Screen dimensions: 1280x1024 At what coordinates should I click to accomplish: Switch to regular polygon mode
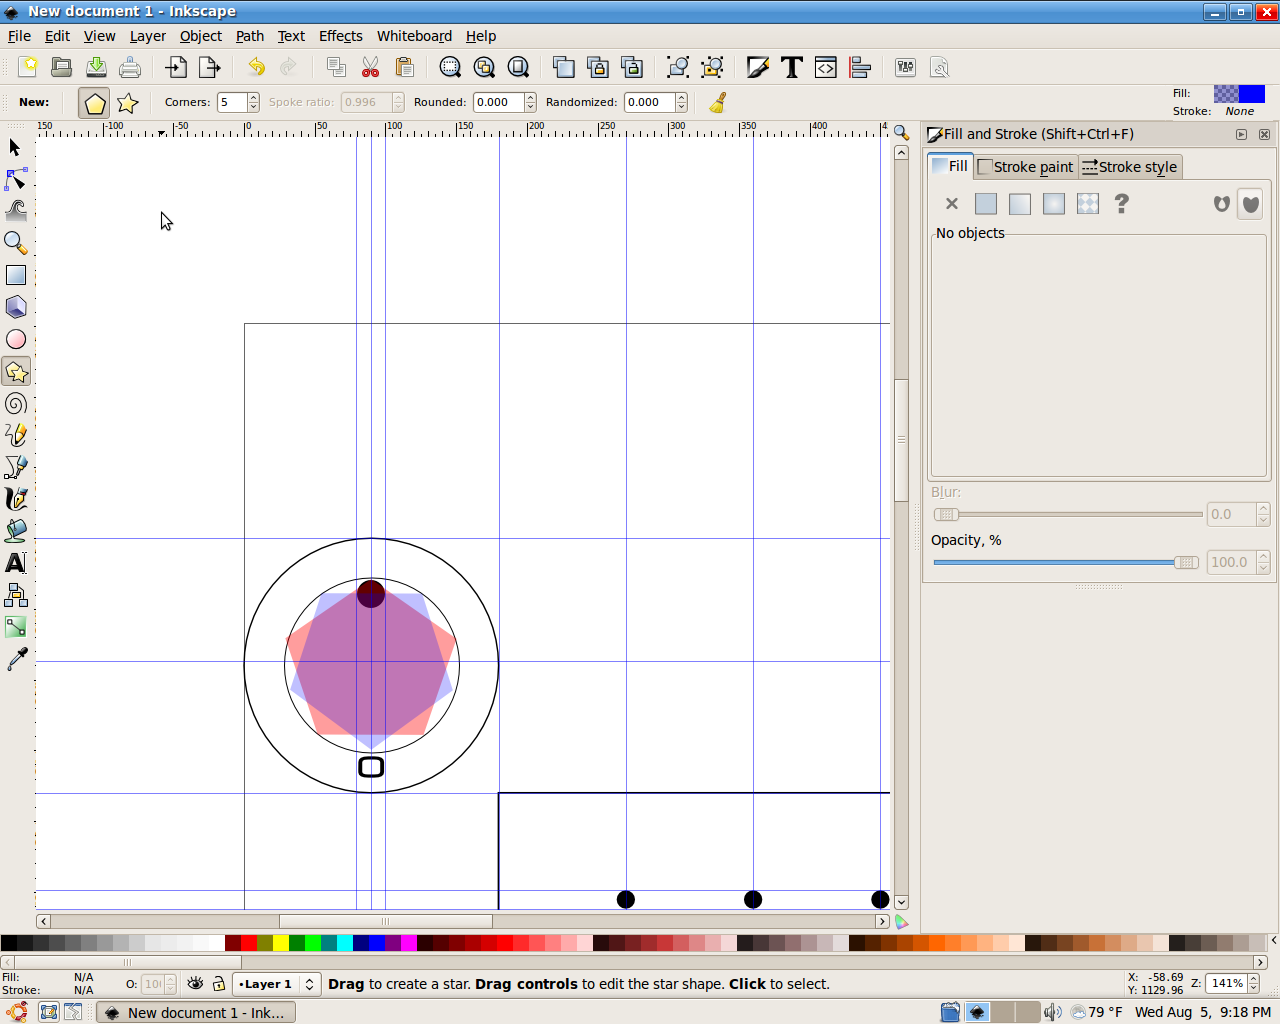click(x=94, y=103)
